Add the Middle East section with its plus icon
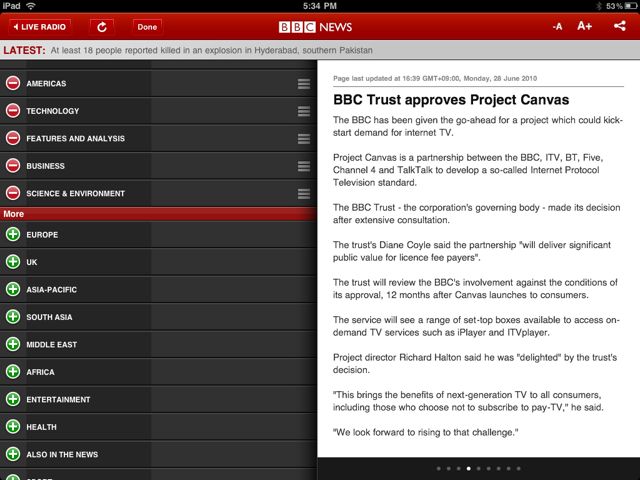The height and width of the screenshot is (480, 640). 13,344
